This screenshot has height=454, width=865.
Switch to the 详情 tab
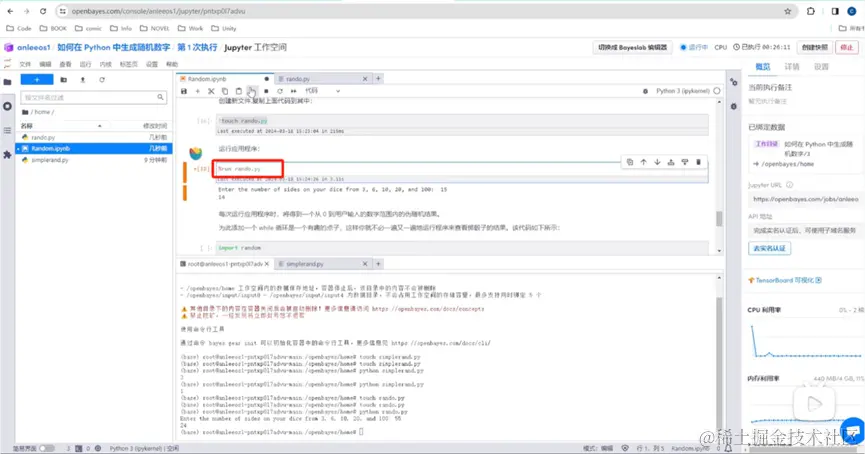point(792,67)
